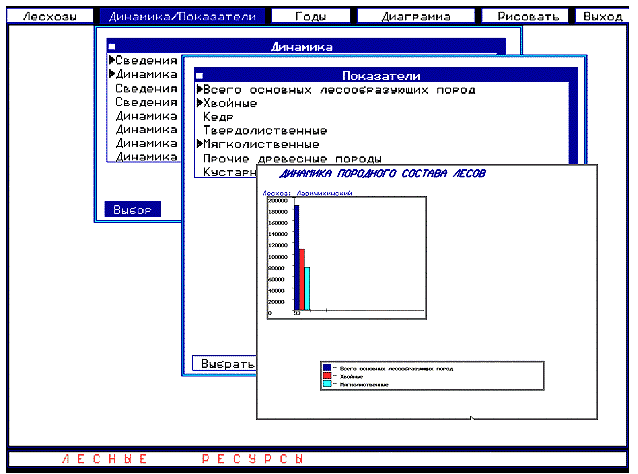Click the red bar in the chart
638x474 pixels.
tap(302, 280)
